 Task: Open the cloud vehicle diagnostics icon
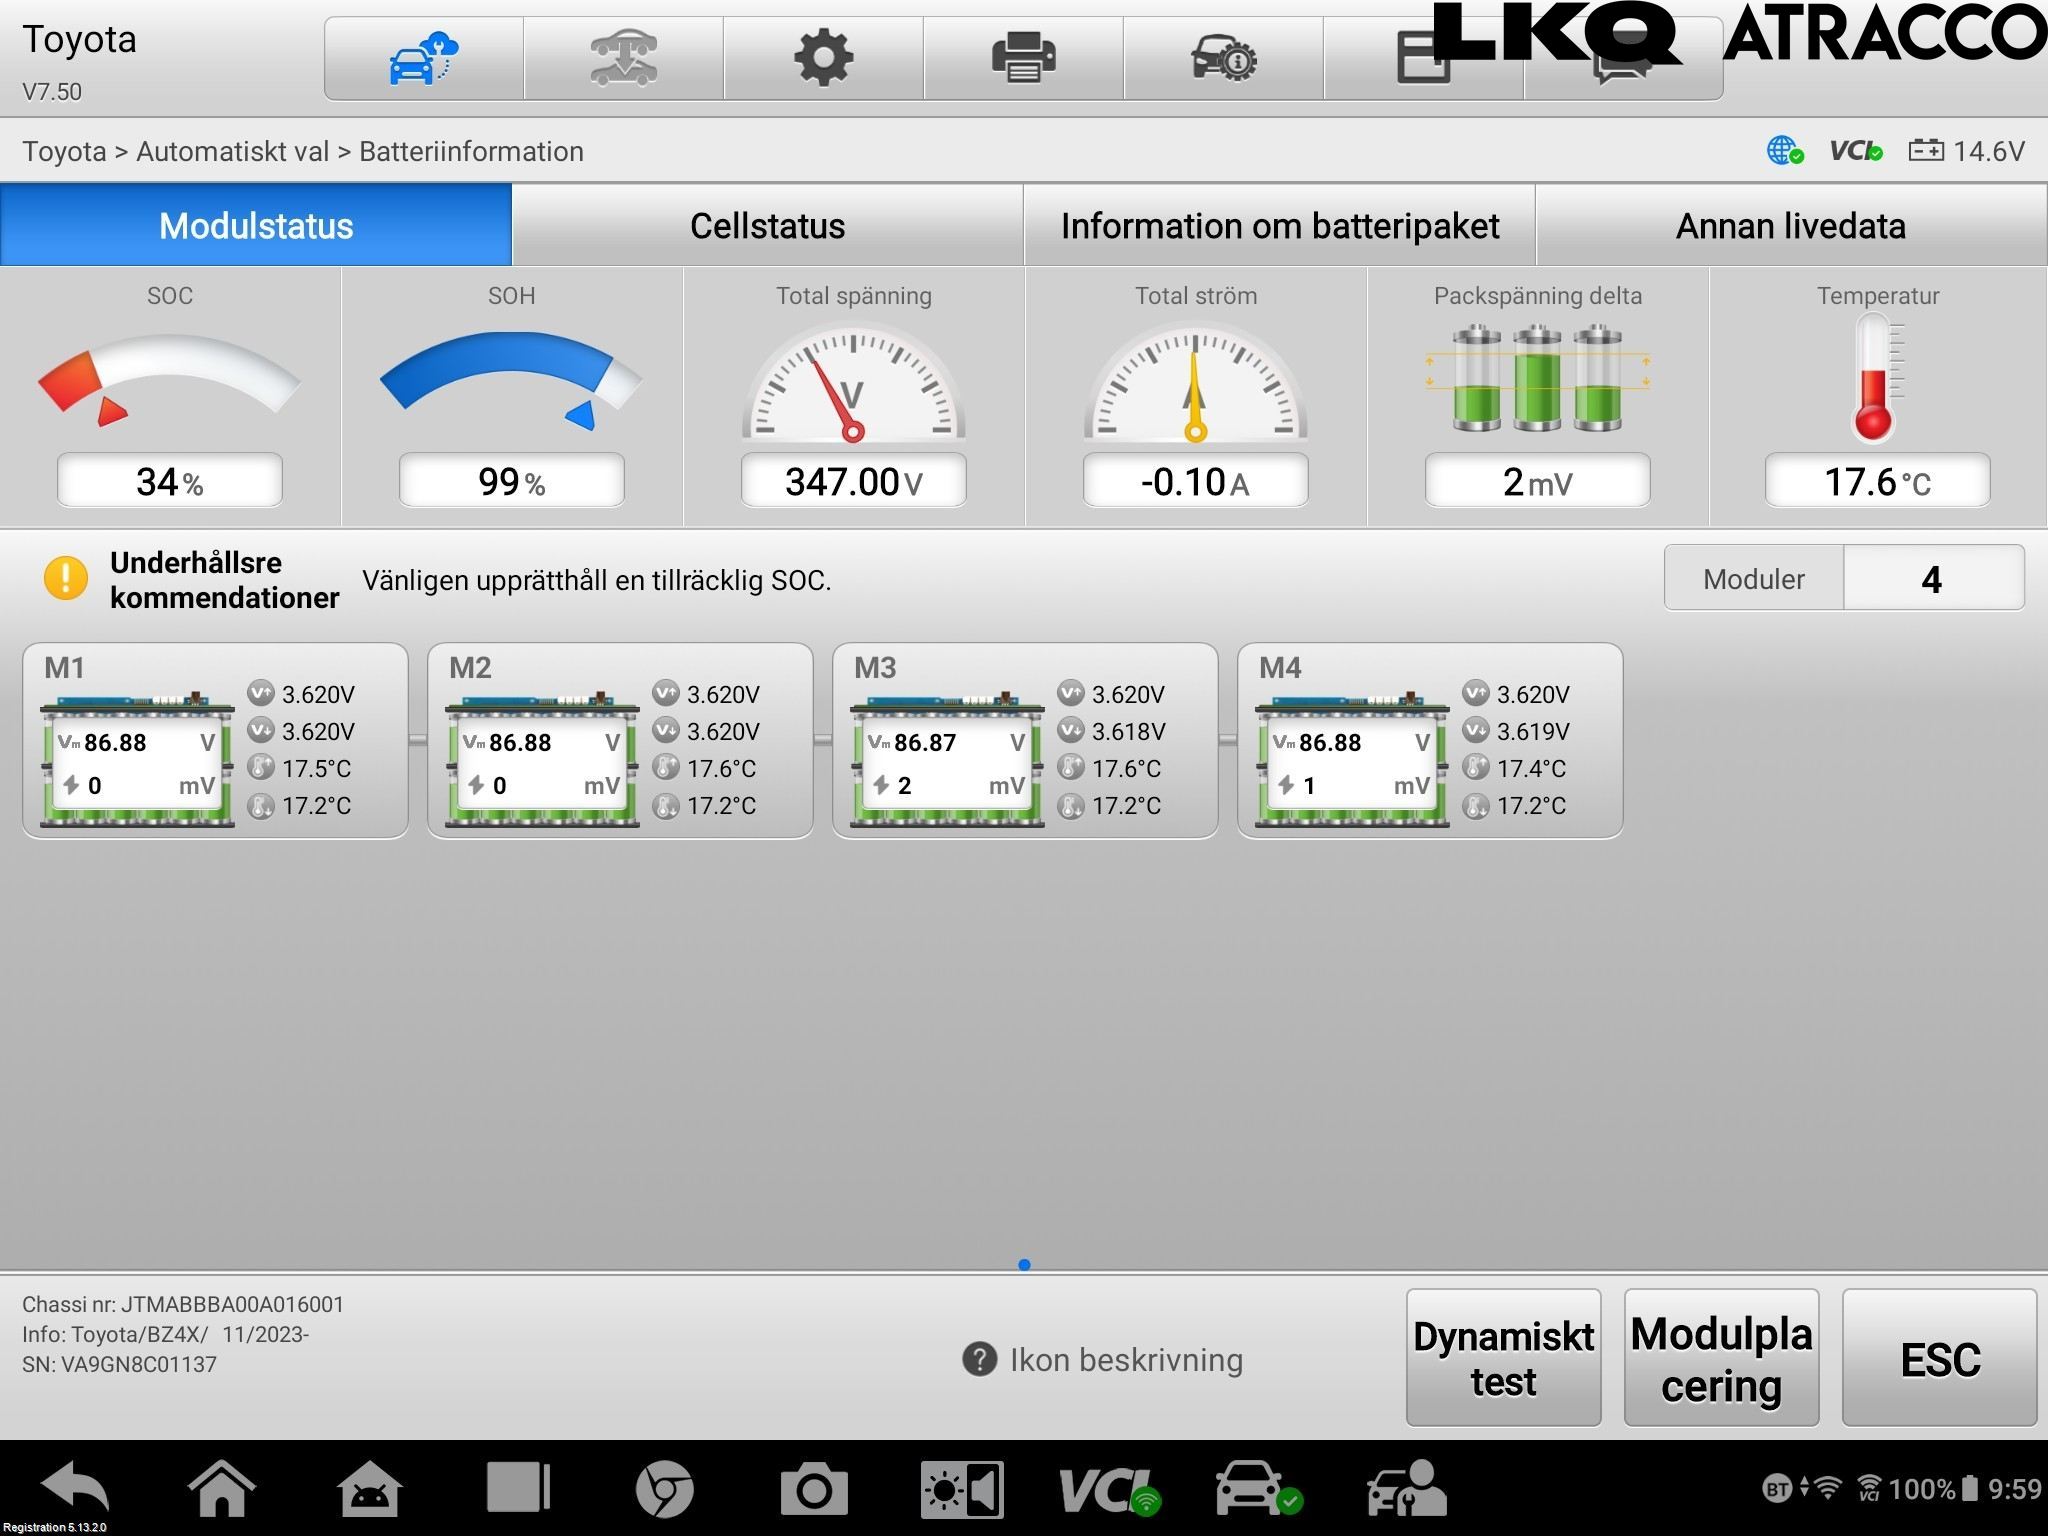point(423,58)
